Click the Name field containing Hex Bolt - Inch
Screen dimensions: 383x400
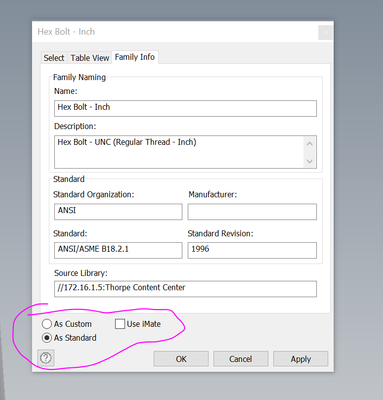(185, 108)
